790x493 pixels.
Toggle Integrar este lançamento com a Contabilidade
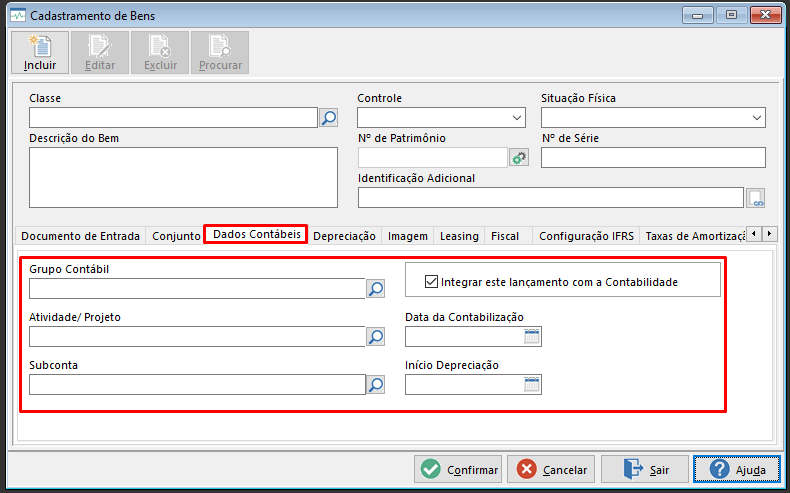coord(431,282)
